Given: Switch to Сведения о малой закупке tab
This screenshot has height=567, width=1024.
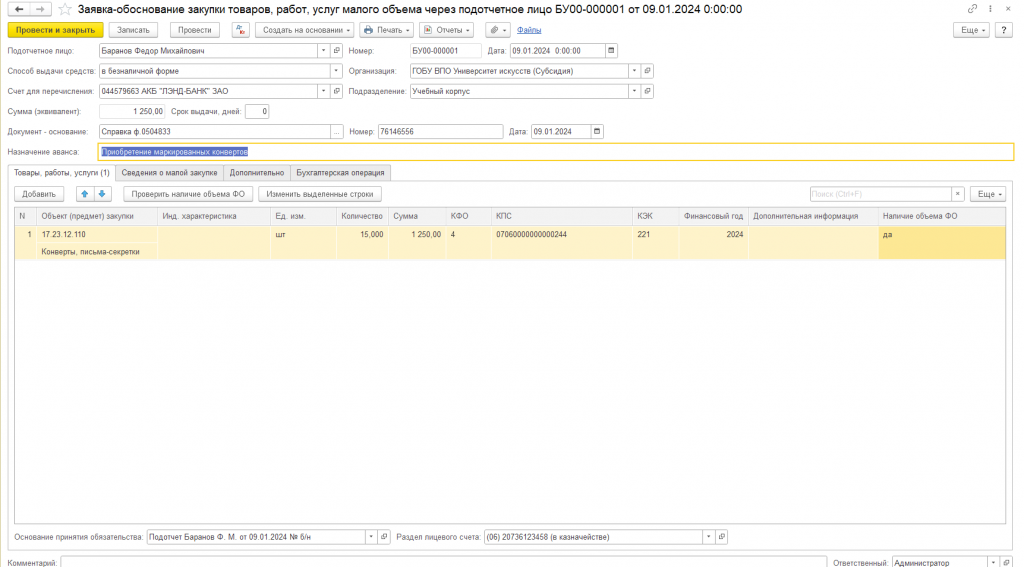Looking at the screenshot, I should coord(169,172).
